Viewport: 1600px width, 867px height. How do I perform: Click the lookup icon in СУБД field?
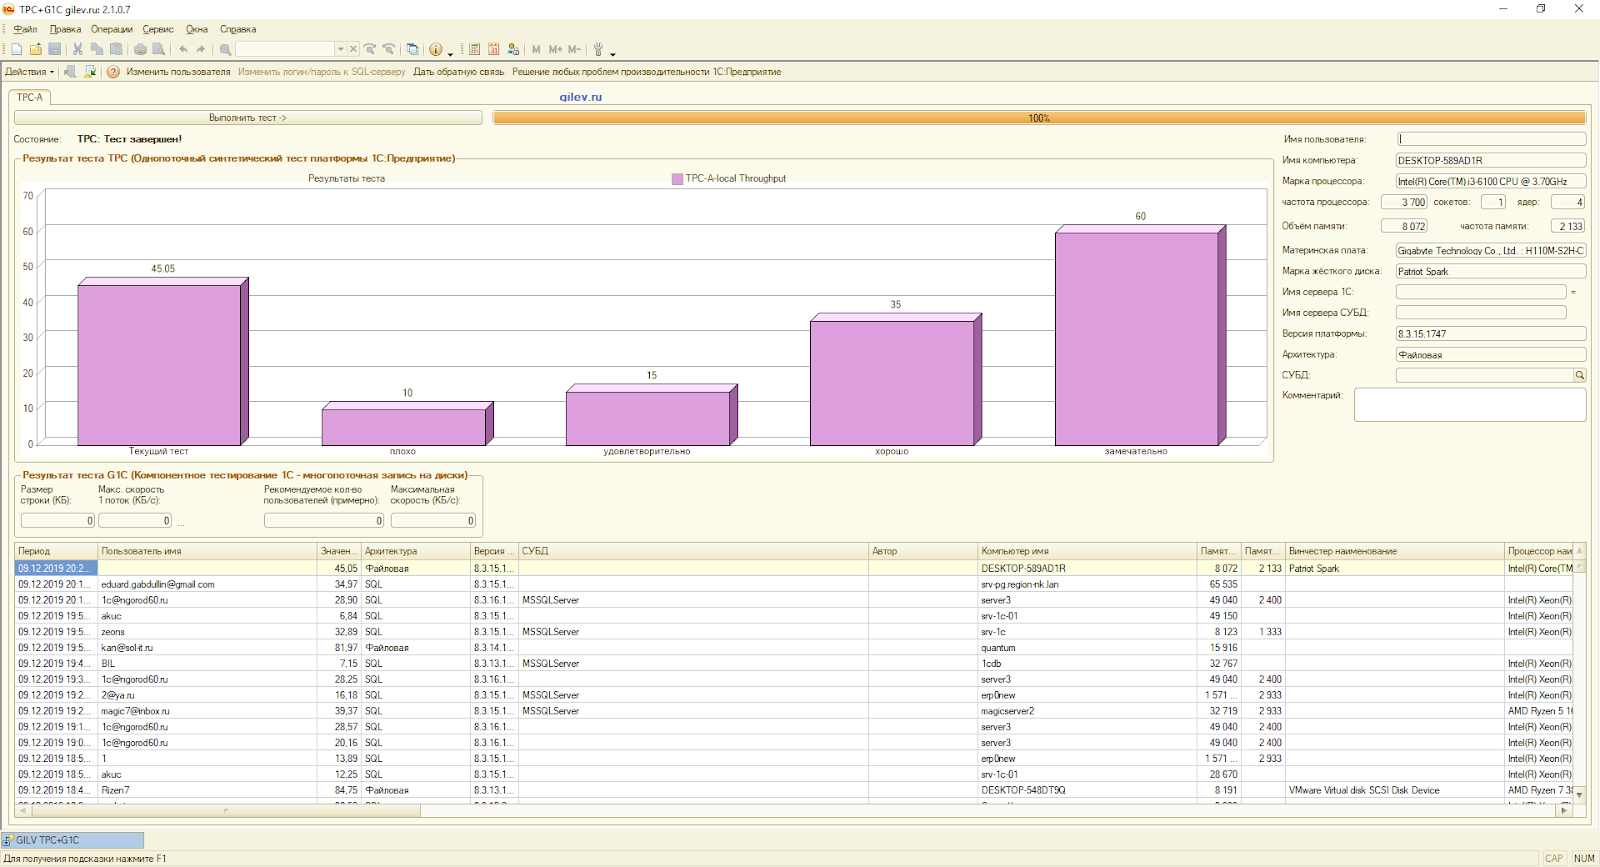tap(1580, 376)
